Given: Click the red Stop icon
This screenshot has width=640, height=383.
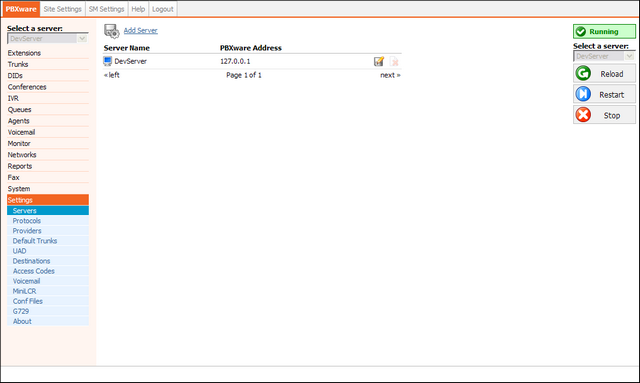Looking at the screenshot, I should click(583, 115).
